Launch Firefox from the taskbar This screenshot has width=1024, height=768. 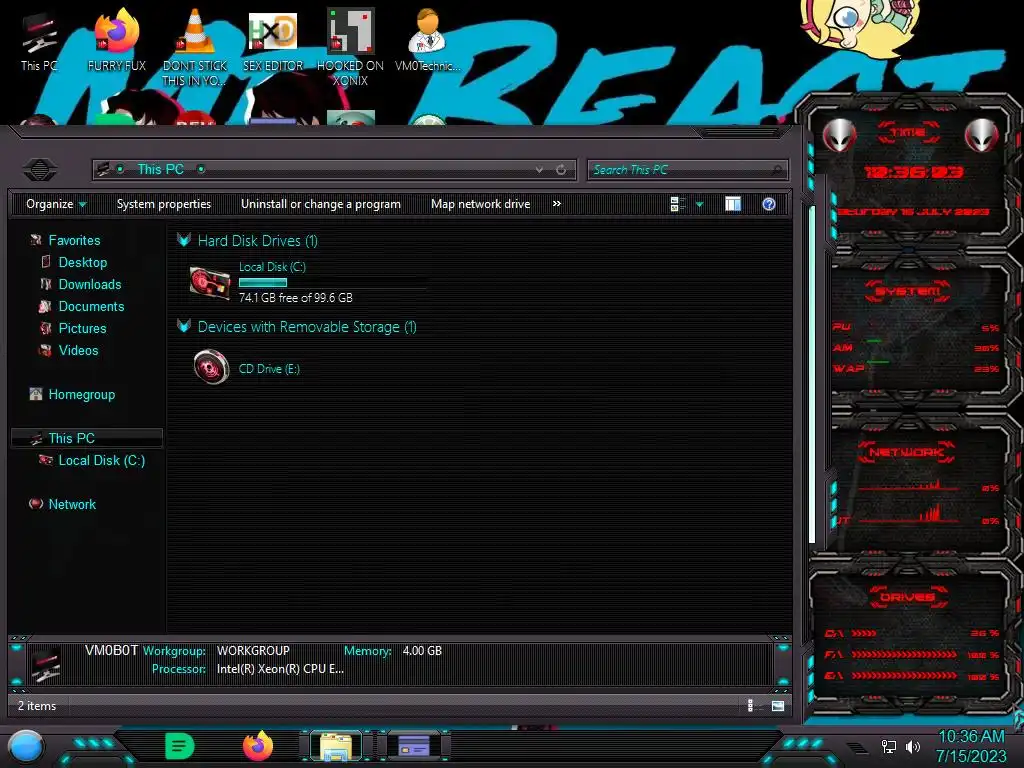tap(258, 746)
